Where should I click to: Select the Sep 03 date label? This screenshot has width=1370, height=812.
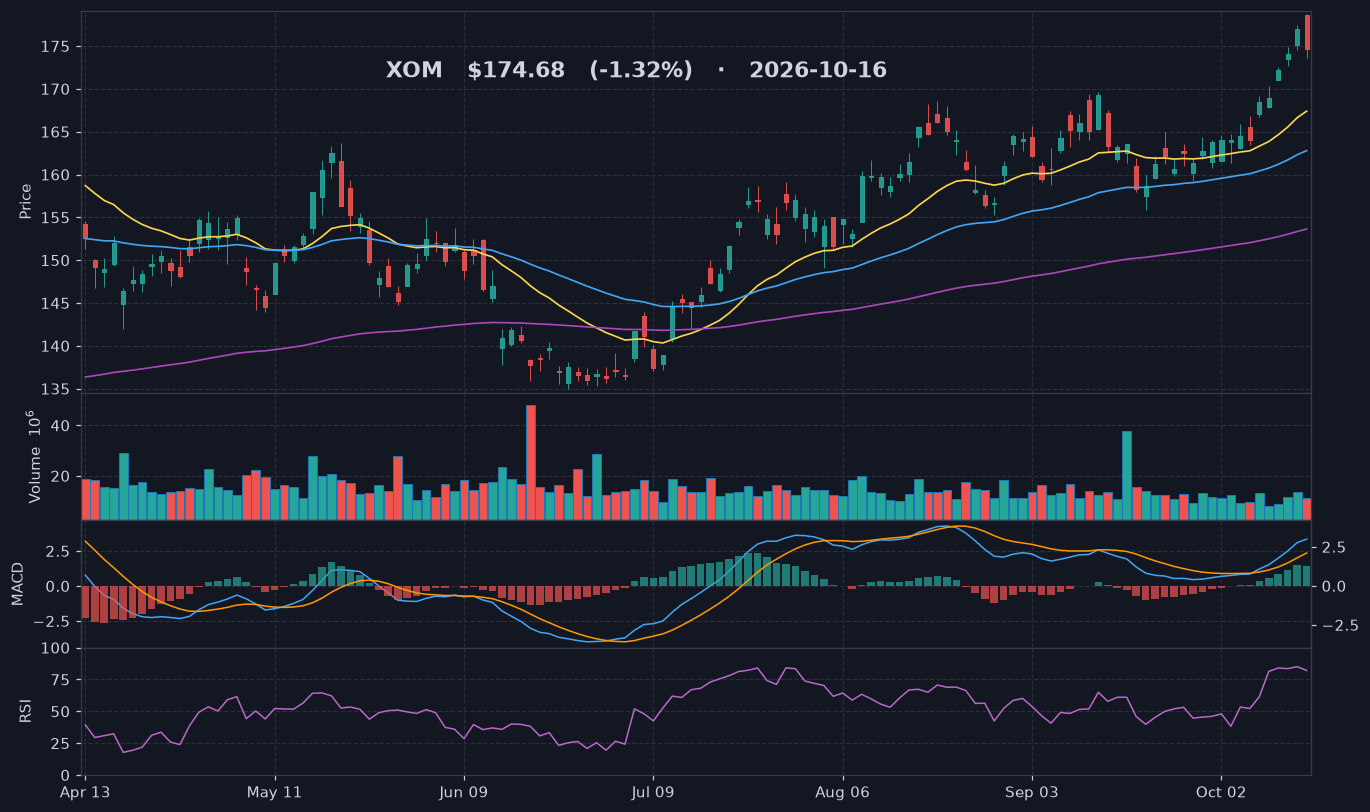[1032, 791]
